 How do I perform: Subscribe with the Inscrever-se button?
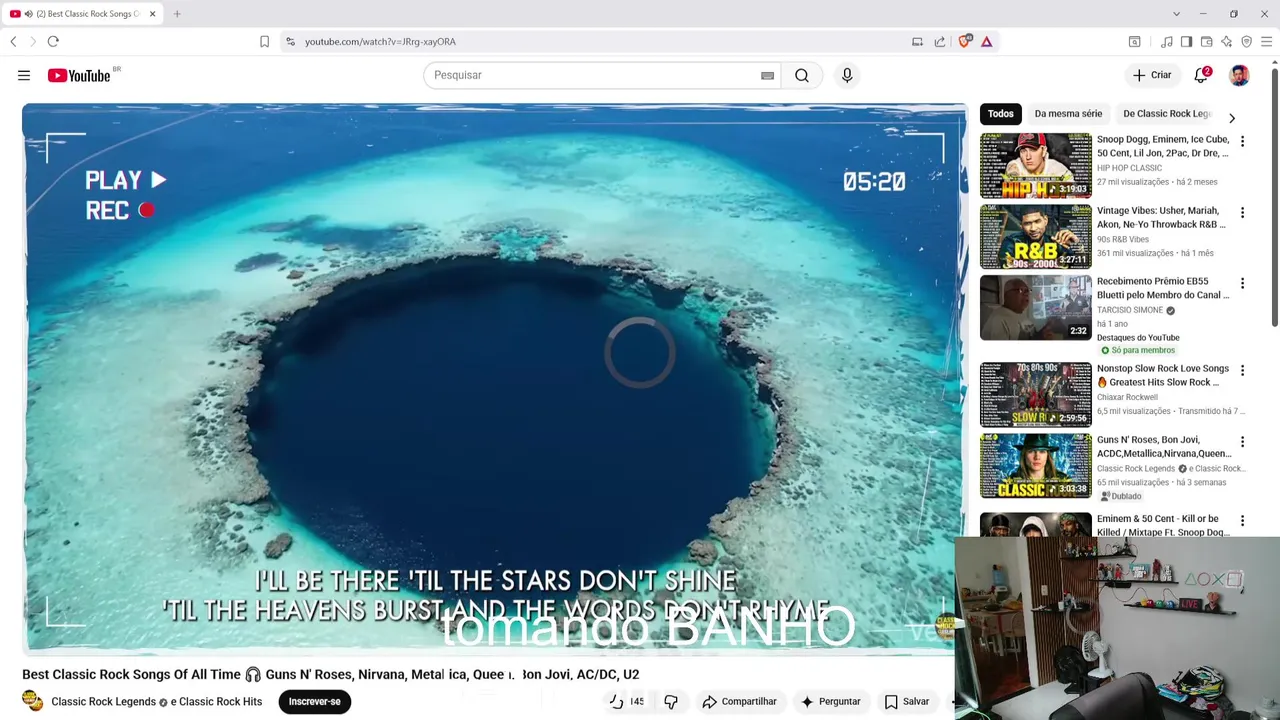pos(314,702)
